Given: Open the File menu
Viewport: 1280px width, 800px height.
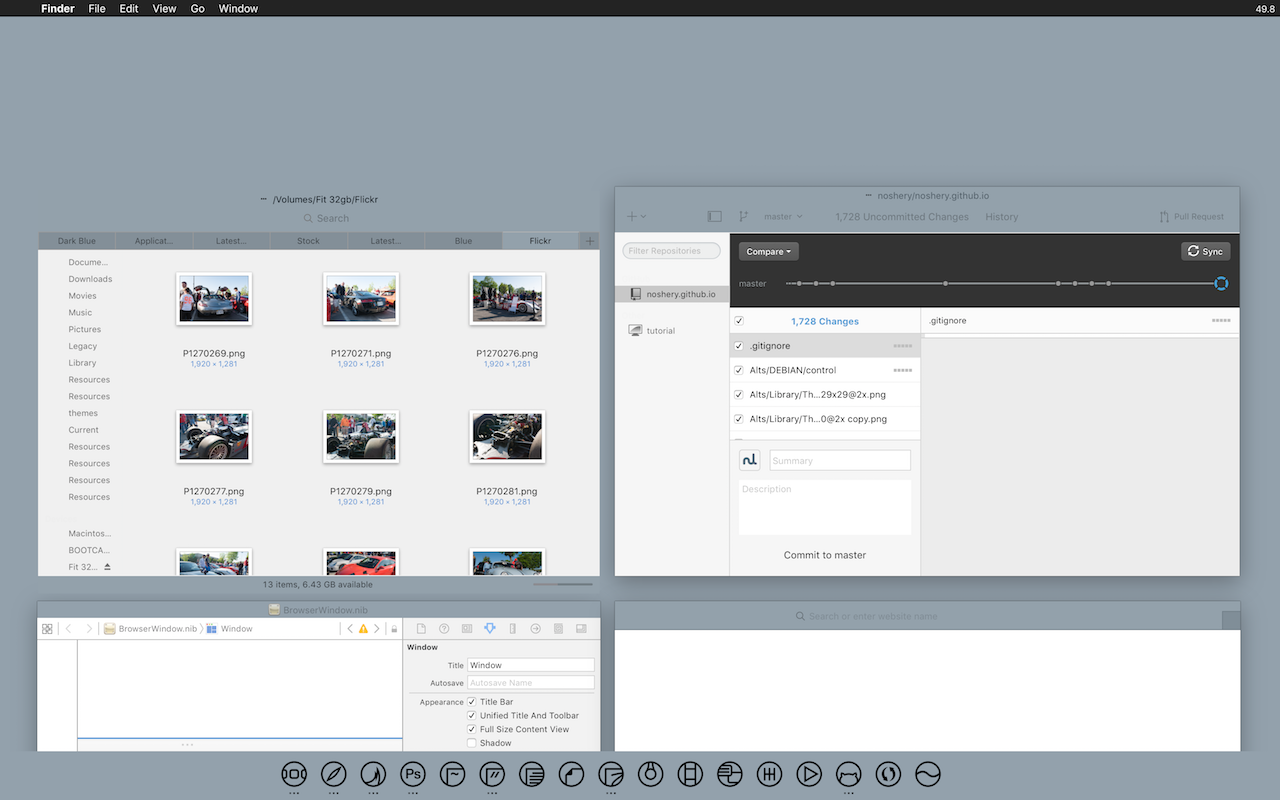Looking at the screenshot, I should (x=97, y=8).
